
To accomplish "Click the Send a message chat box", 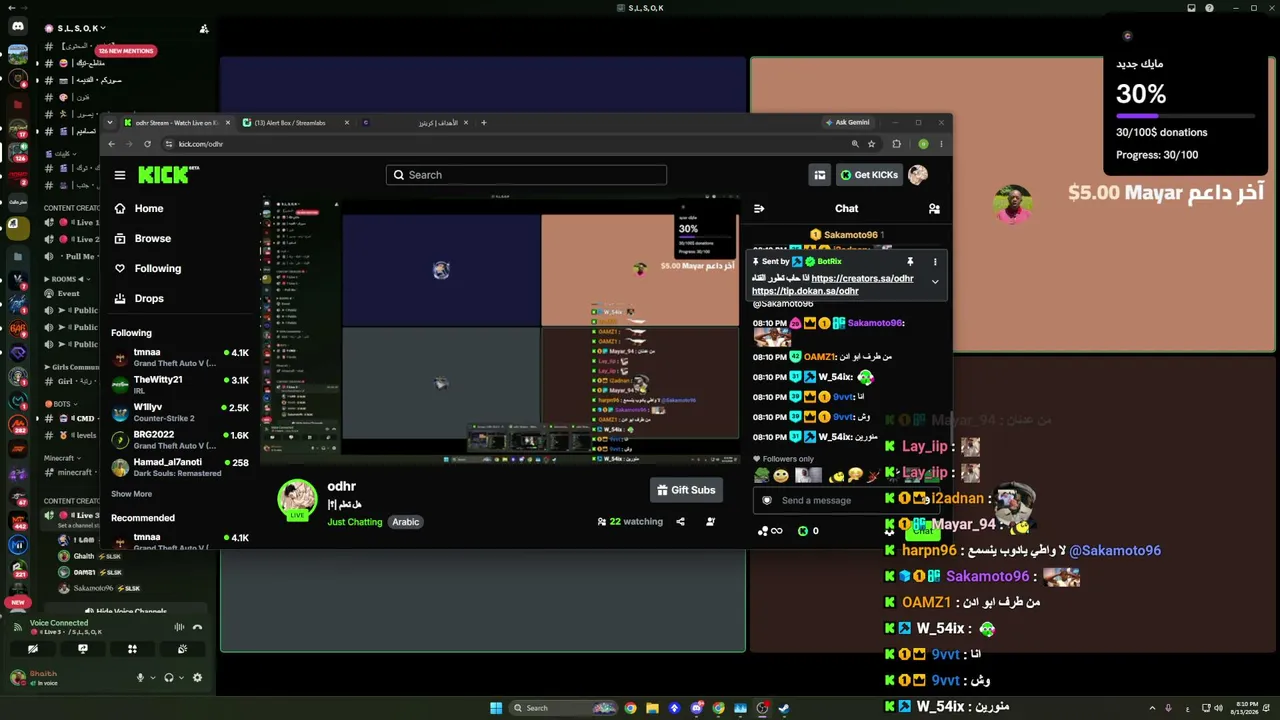I will [845, 500].
